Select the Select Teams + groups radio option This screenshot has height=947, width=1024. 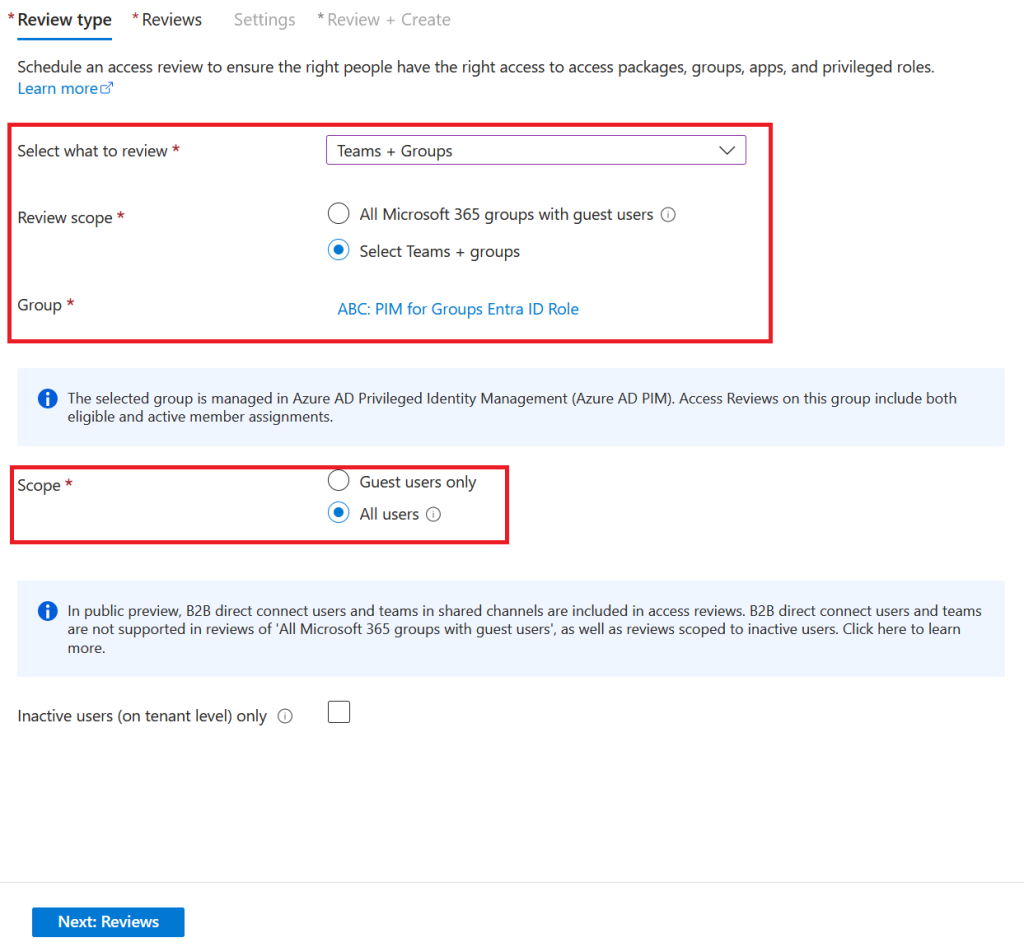(x=339, y=251)
